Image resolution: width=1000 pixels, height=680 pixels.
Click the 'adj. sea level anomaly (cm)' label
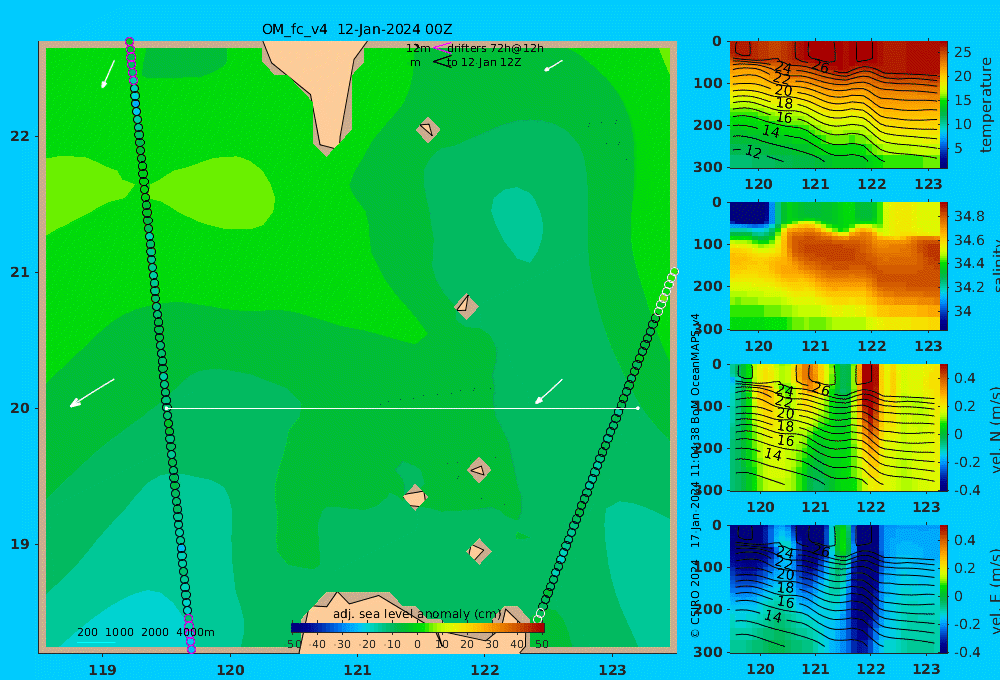pos(418,614)
